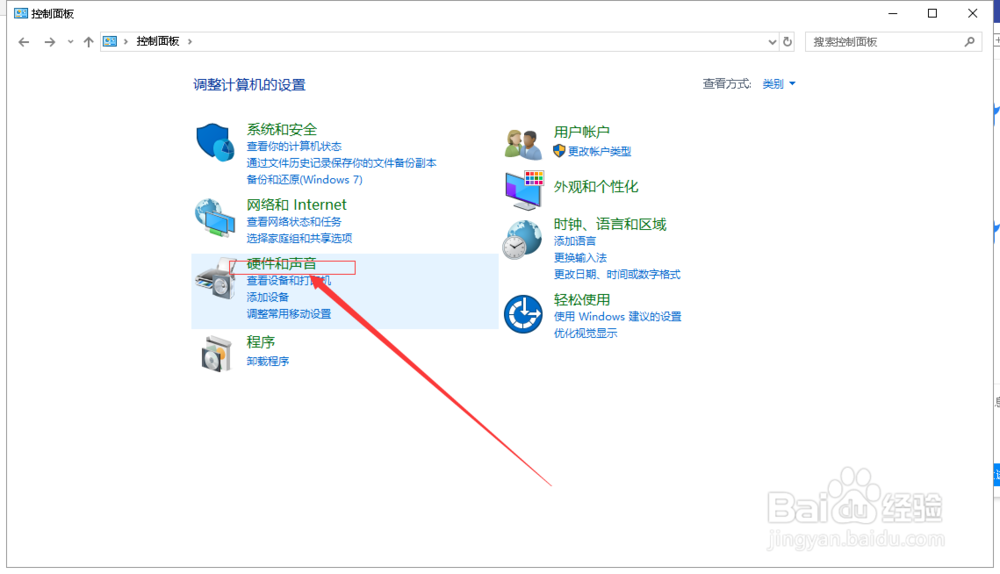The height and width of the screenshot is (574, 1000).
Task: Click 调整常用移动设置 link
Action: pos(288,314)
